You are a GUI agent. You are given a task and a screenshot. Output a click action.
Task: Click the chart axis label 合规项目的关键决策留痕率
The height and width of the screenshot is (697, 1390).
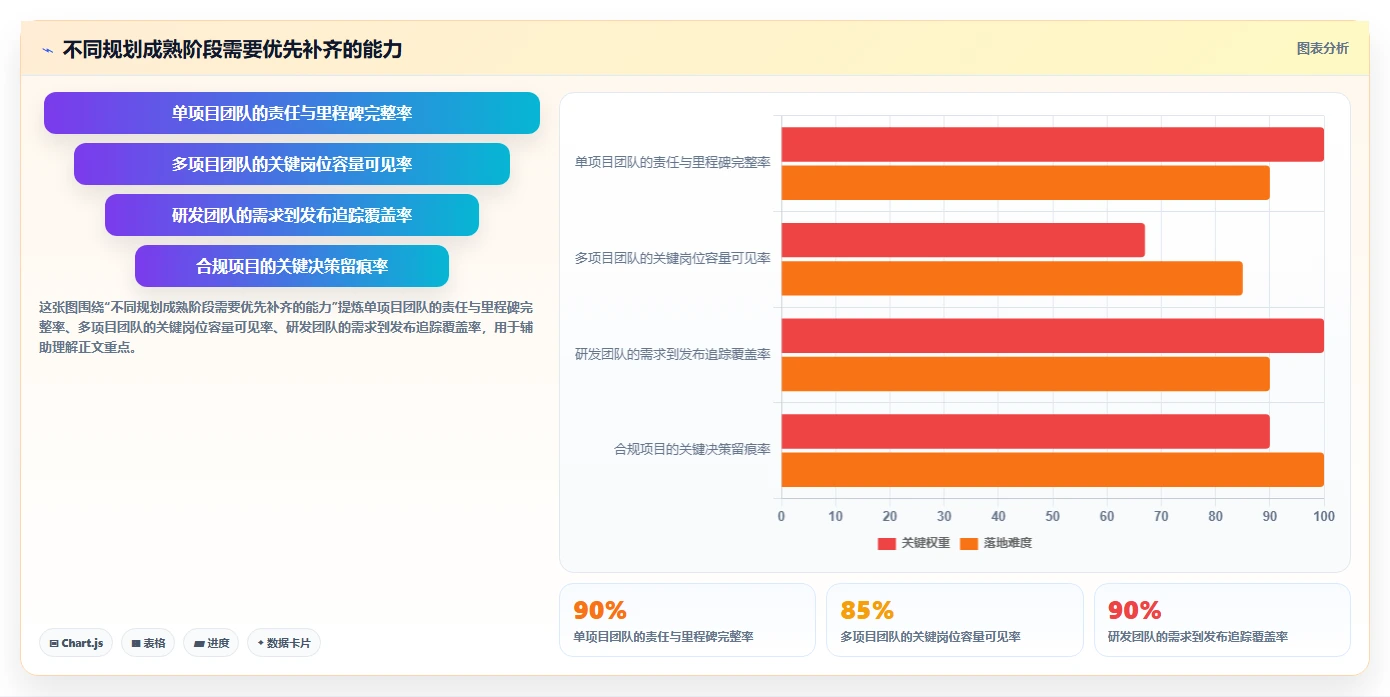click(x=692, y=449)
